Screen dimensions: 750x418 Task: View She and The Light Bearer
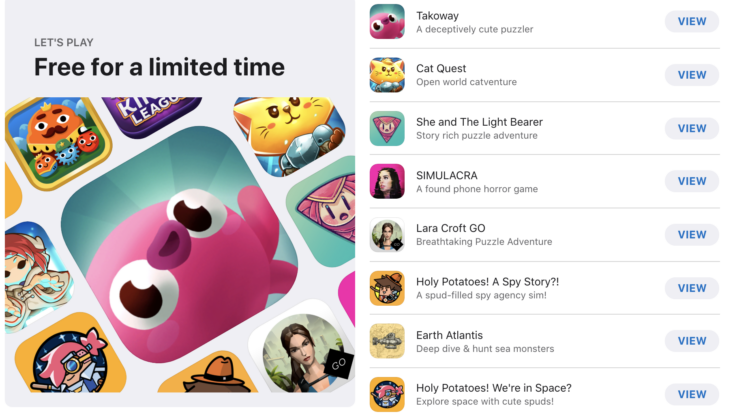coord(692,128)
